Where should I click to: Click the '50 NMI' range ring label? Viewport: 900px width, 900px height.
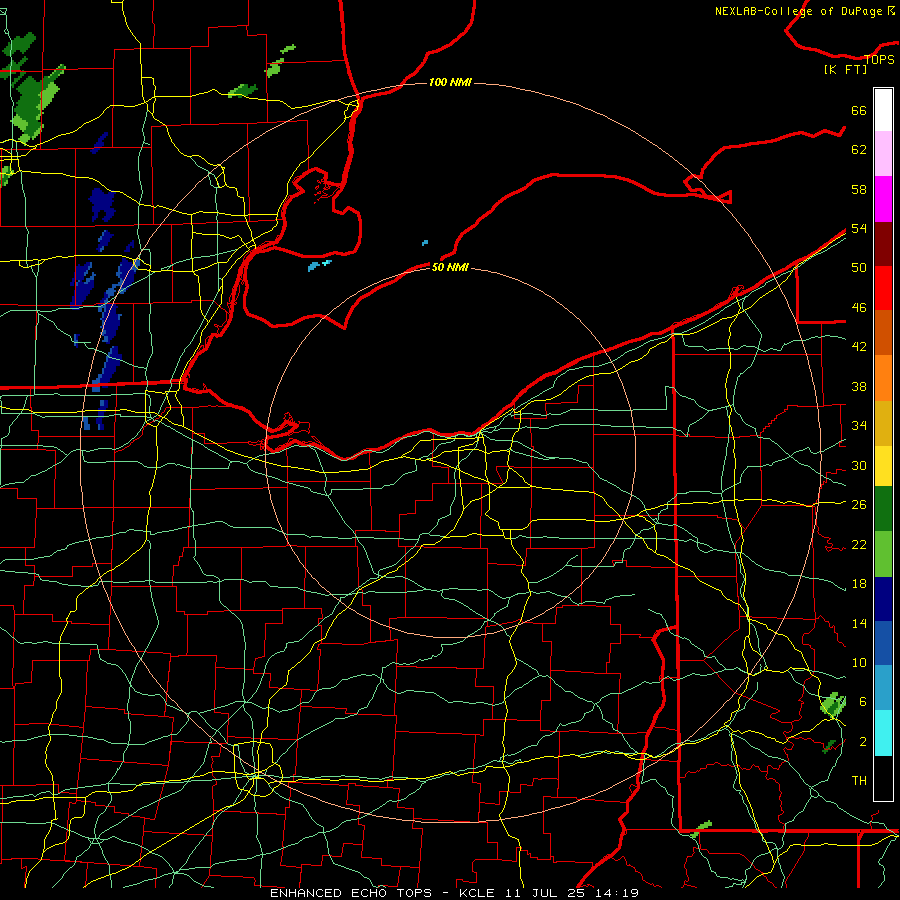point(450,267)
